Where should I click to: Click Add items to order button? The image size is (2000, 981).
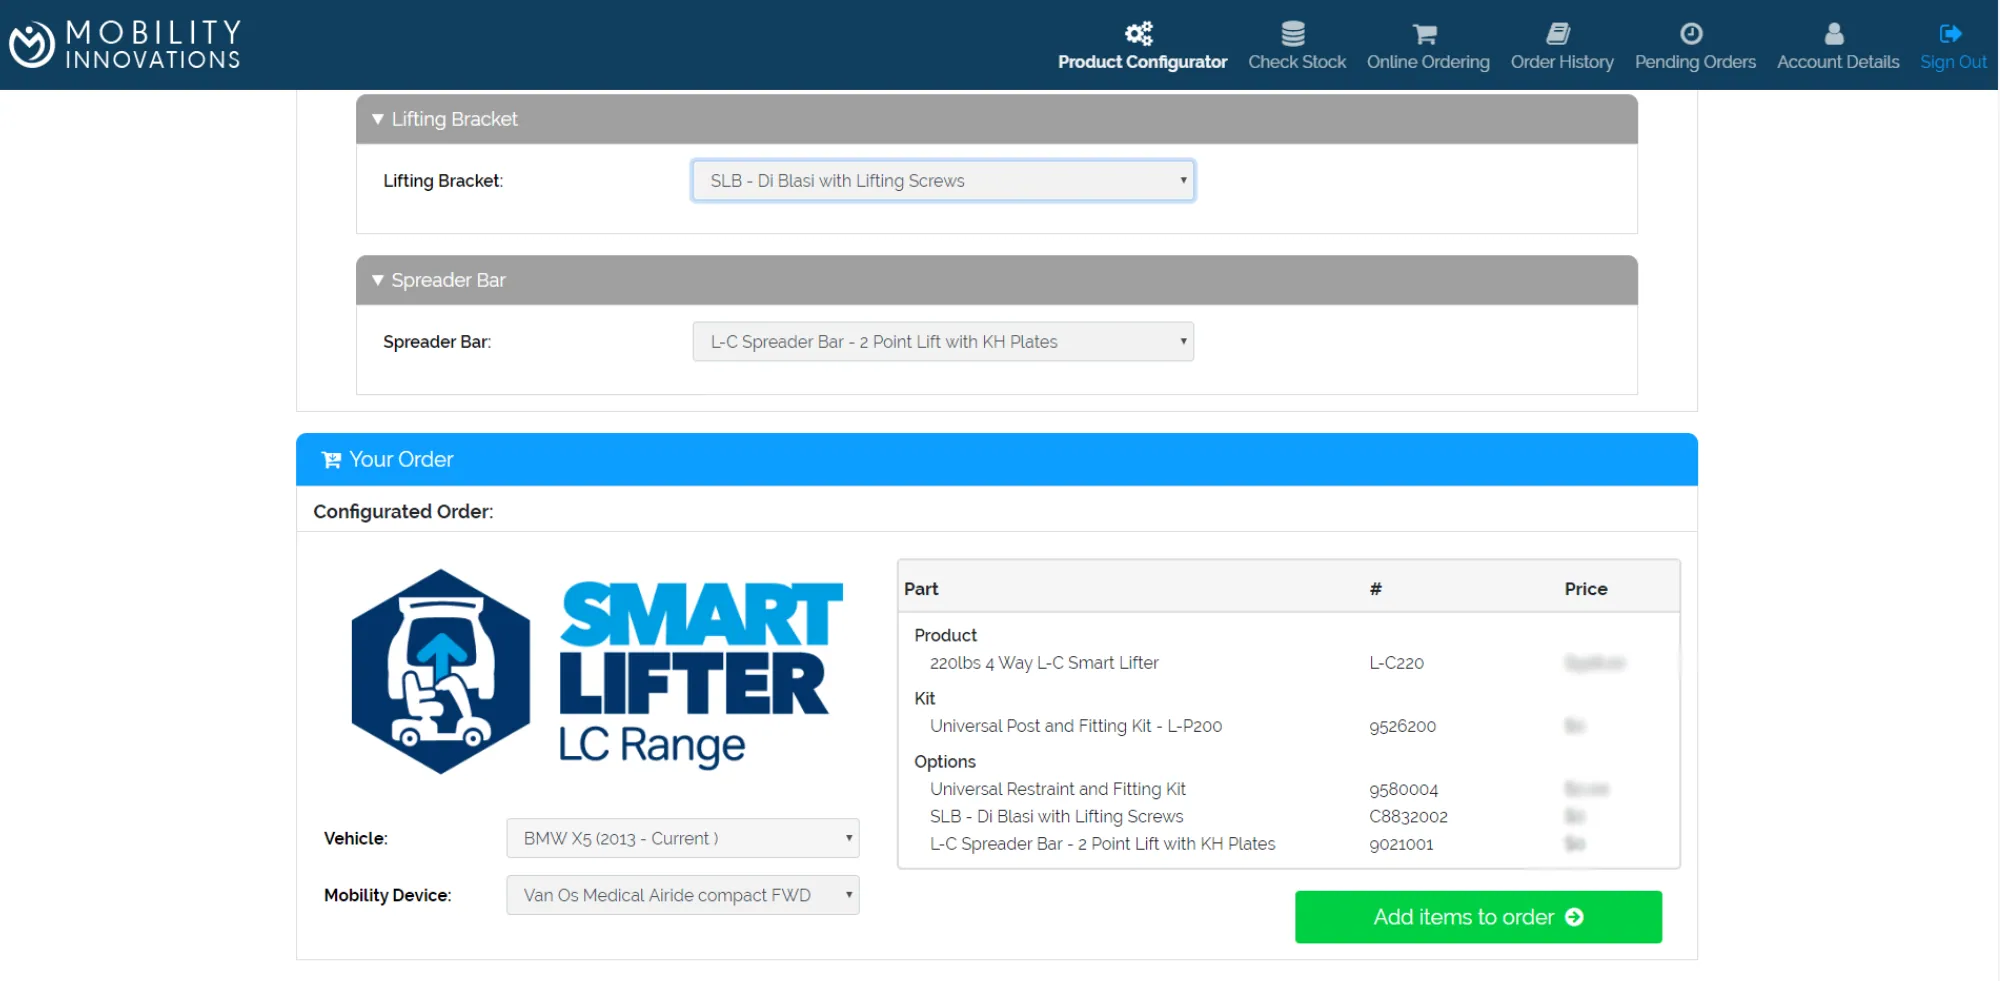tap(1478, 917)
